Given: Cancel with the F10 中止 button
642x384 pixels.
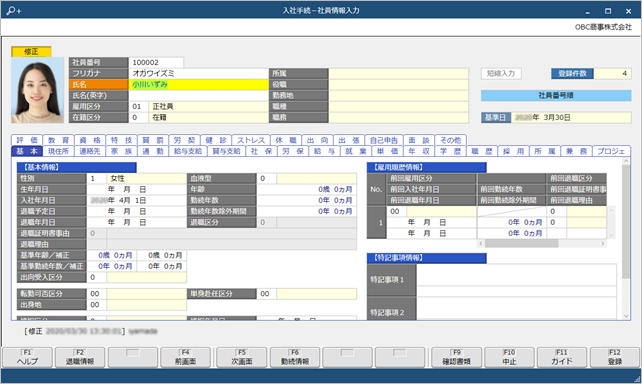Looking at the screenshot, I should tap(509, 357).
